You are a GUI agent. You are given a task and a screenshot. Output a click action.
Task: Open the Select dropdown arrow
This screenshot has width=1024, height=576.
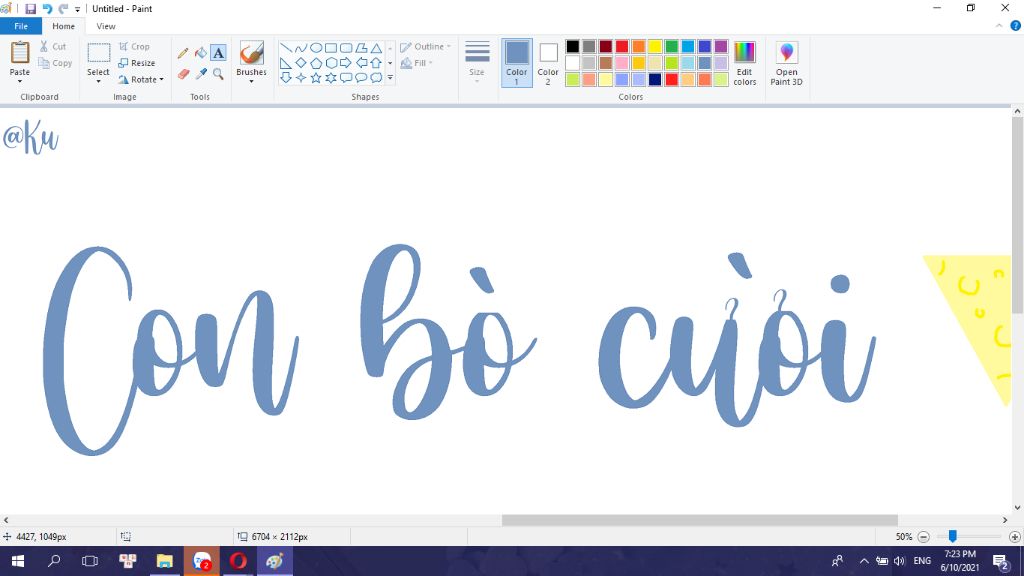click(98, 82)
